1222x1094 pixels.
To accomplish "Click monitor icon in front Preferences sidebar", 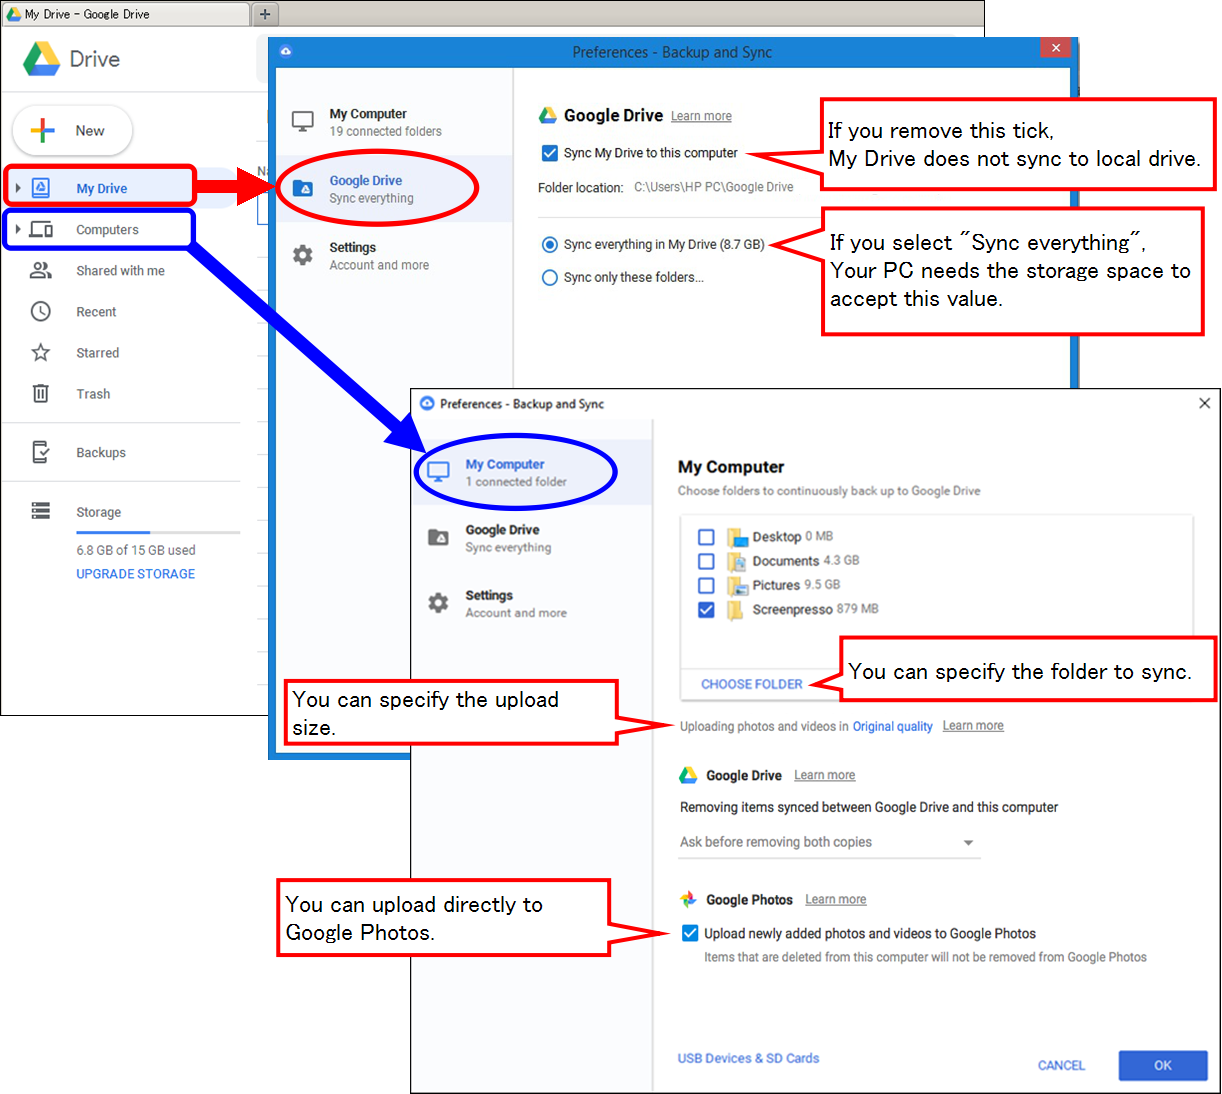I will 438,472.
